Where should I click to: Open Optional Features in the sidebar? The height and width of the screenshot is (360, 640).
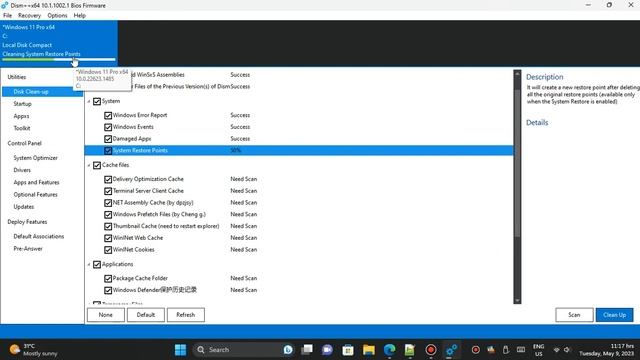(36, 195)
